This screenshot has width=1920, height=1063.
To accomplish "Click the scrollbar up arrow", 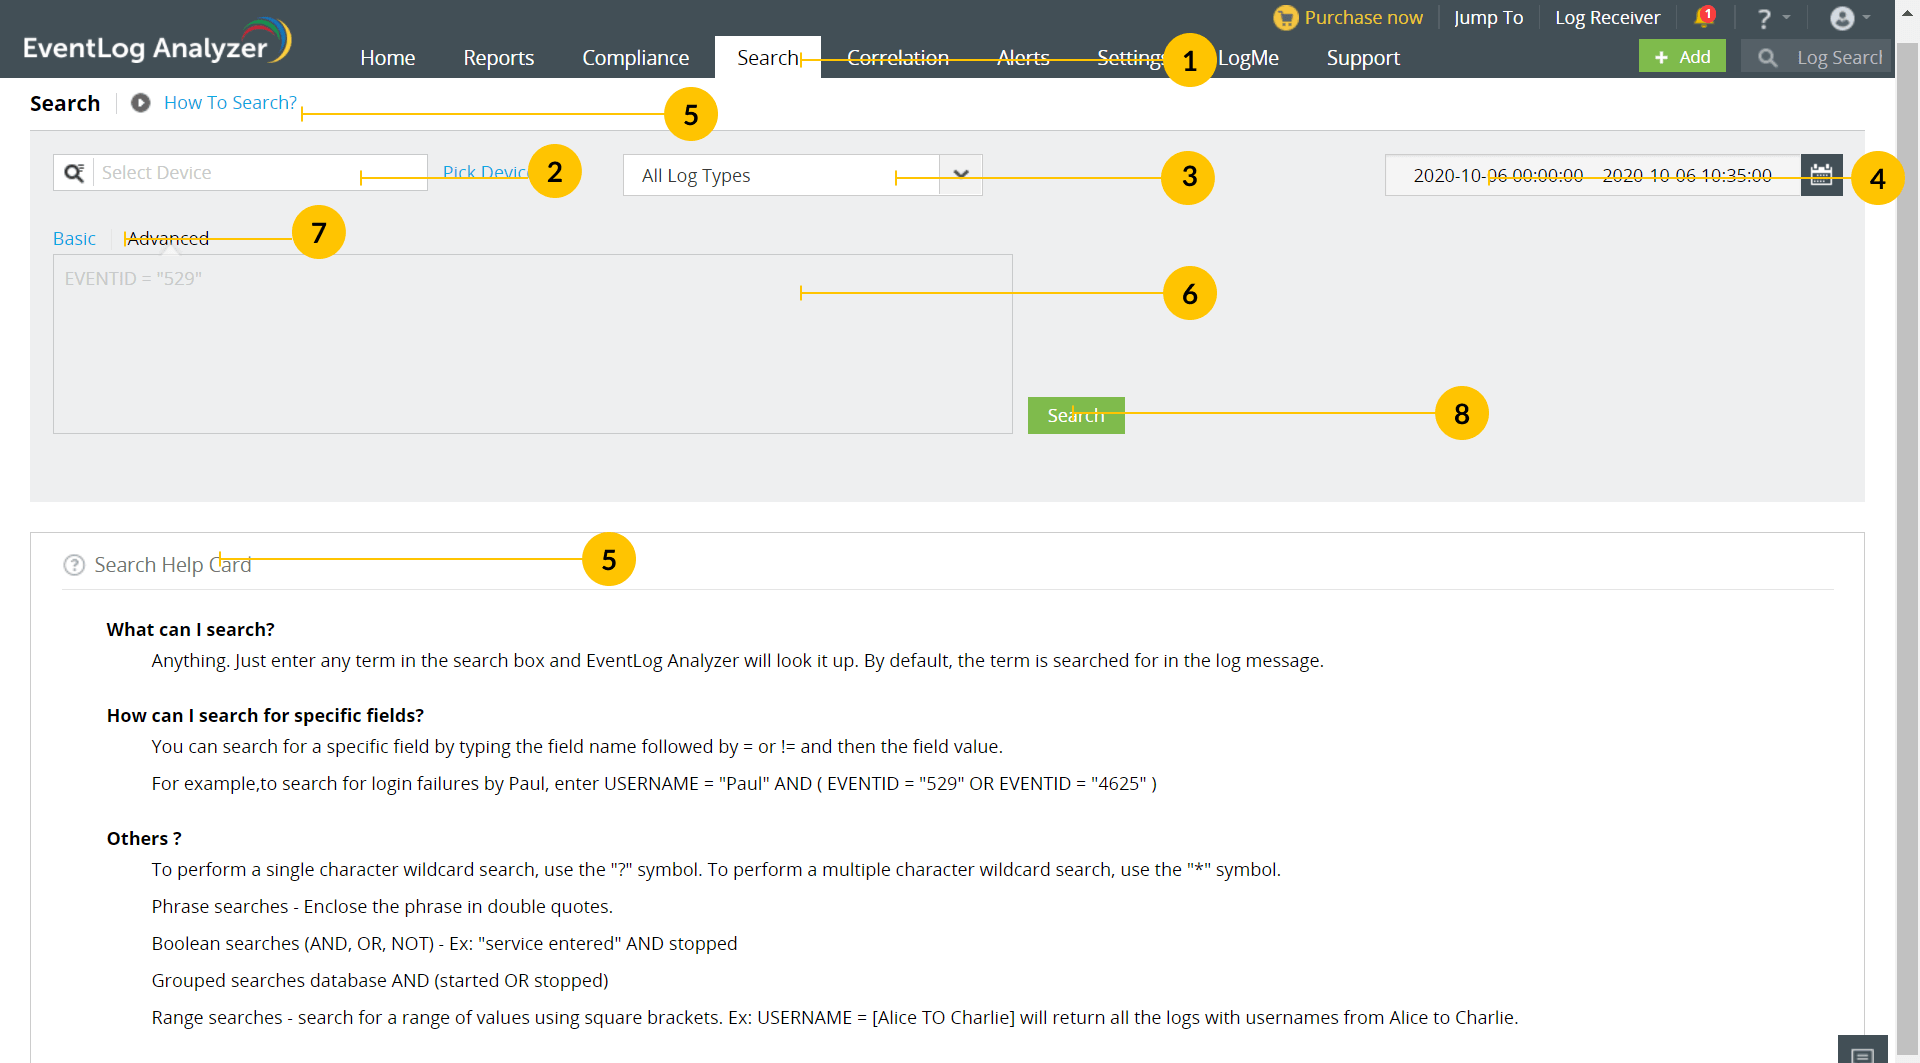I will [x=1908, y=14].
